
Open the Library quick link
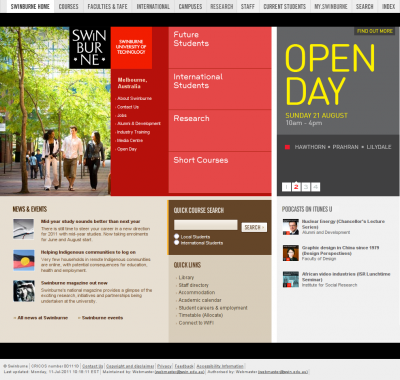(x=186, y=277)
